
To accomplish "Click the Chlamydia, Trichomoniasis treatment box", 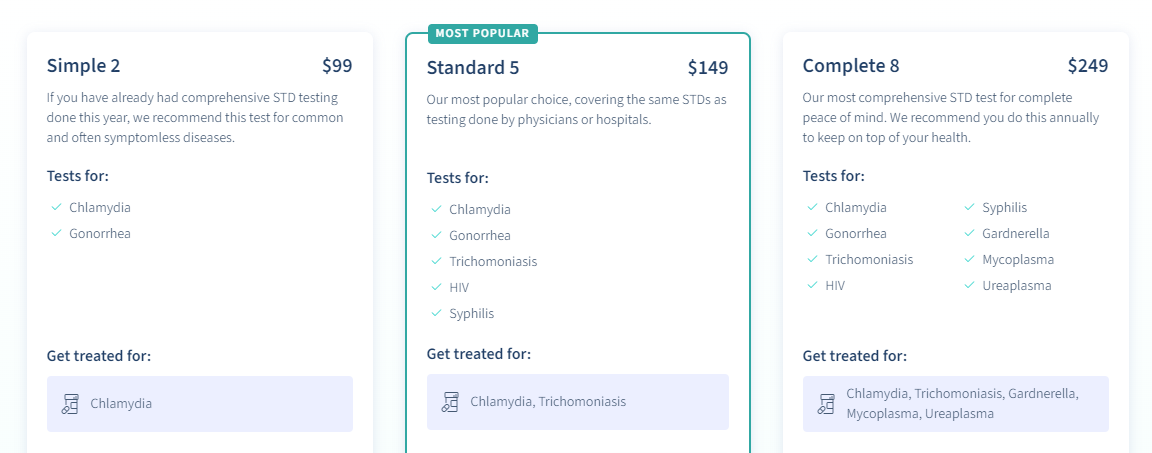I will (578, 402).
